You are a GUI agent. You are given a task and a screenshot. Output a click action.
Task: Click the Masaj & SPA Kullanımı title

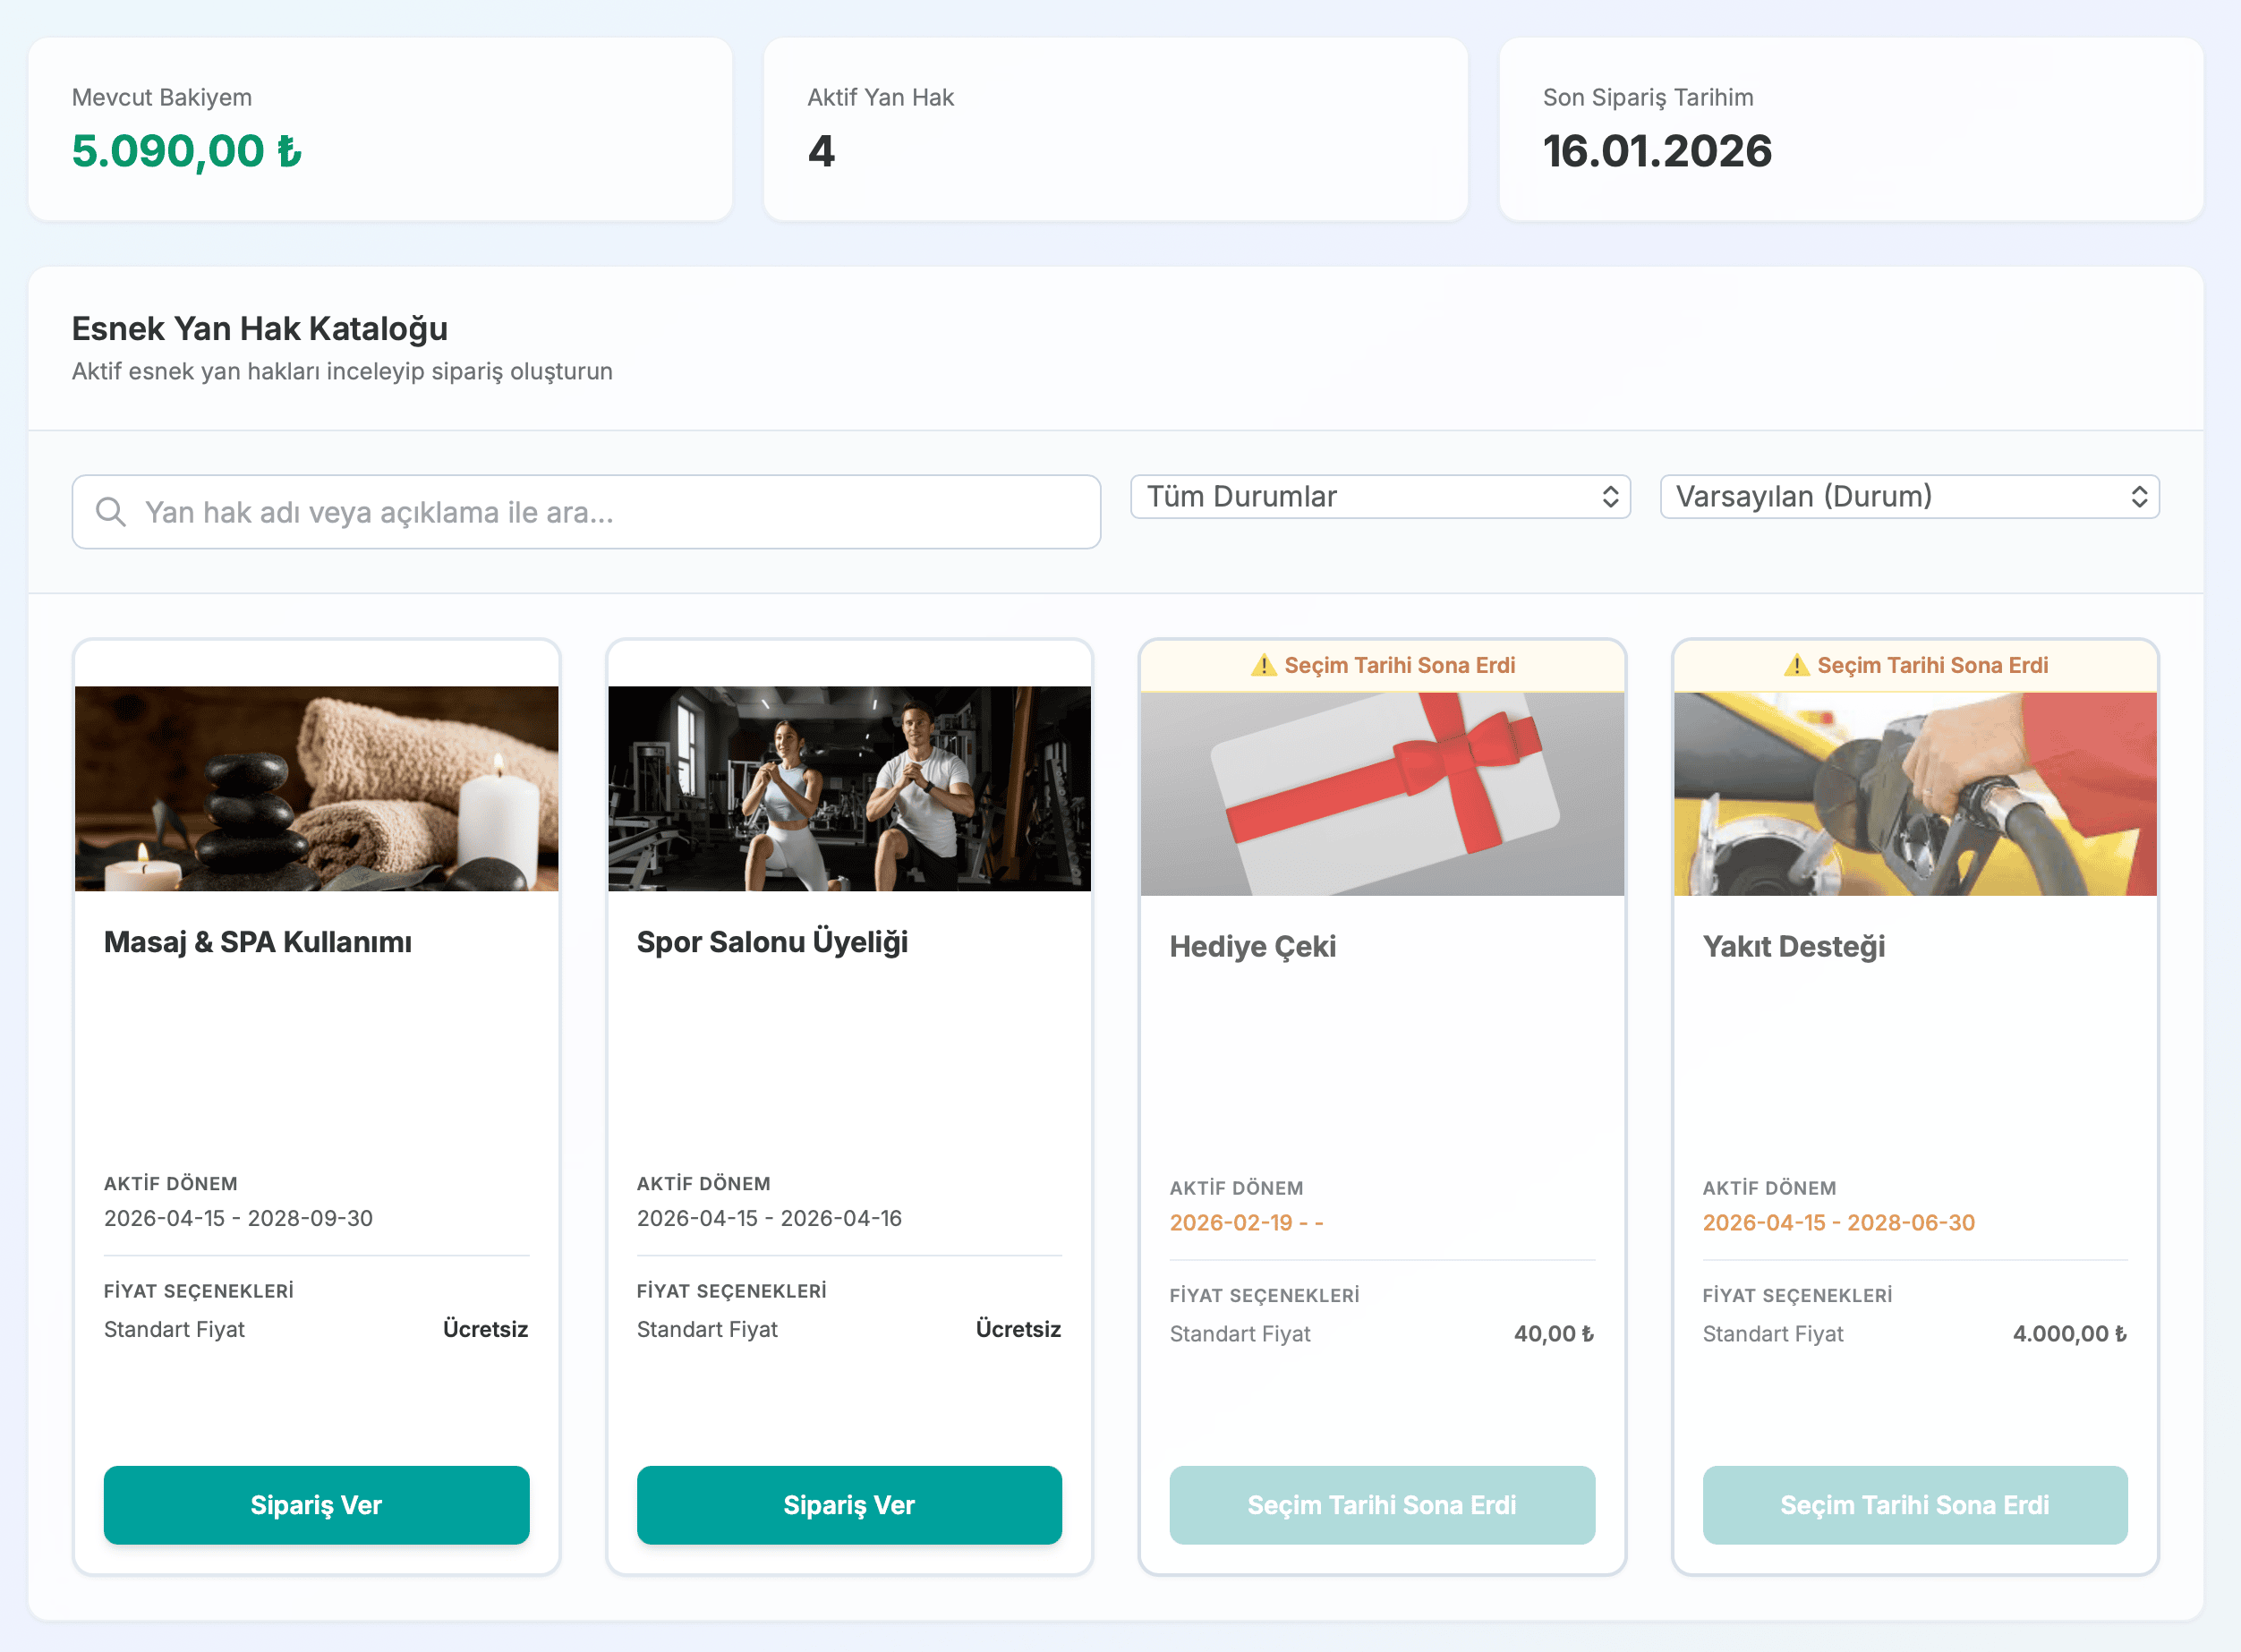[257, 942]
